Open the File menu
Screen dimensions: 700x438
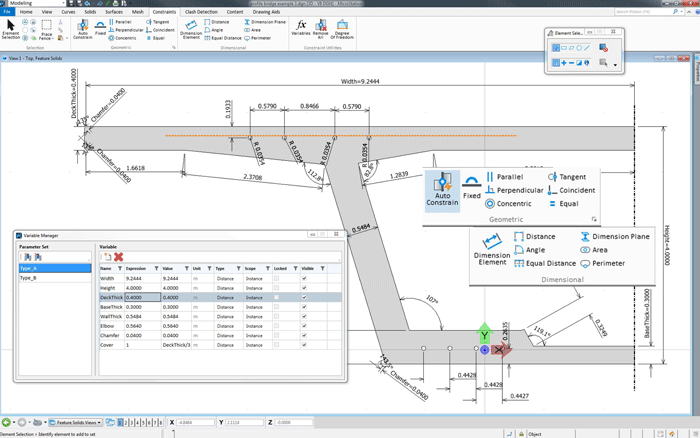tap(6, 12)
